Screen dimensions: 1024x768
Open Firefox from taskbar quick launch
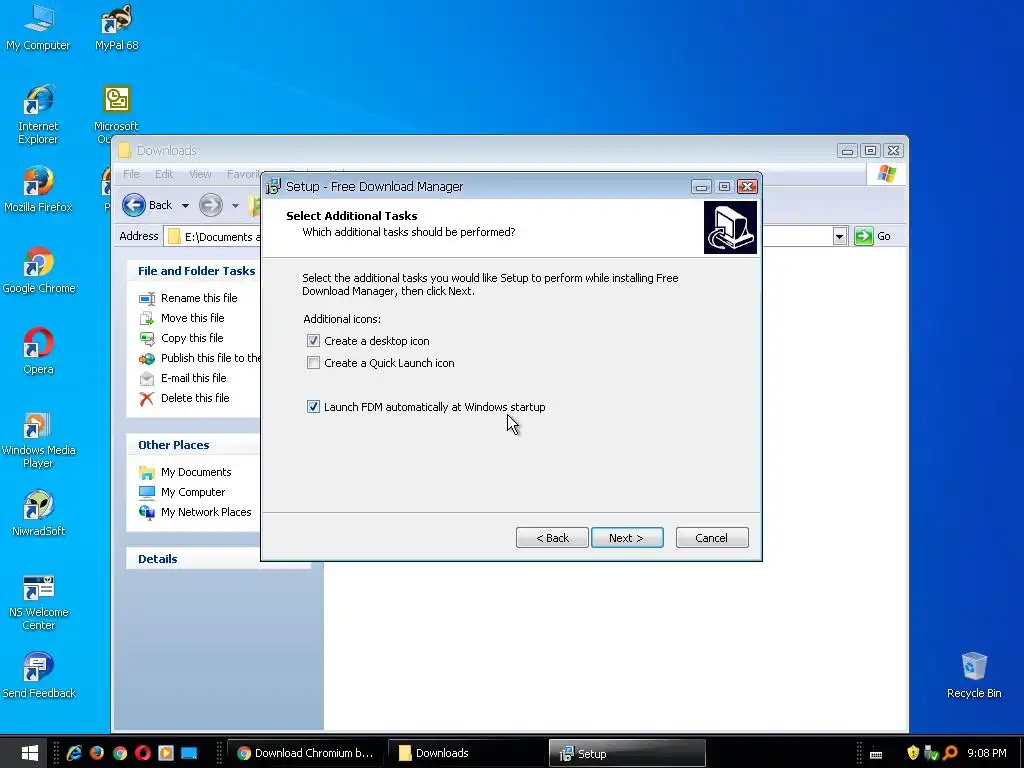click(97, 753)
